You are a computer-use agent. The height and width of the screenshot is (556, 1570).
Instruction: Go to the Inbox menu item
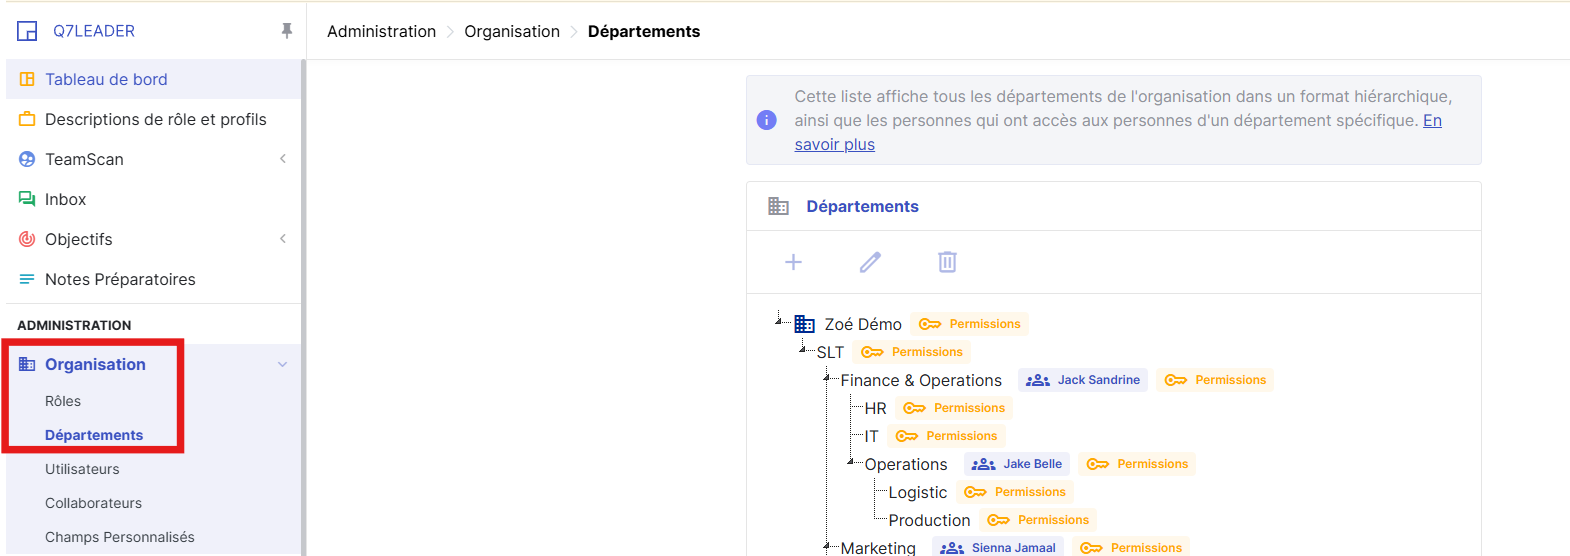(x=65, y=199)
